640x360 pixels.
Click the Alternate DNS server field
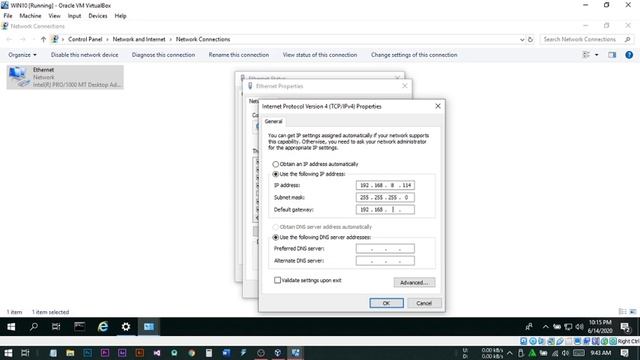[385, 261]
